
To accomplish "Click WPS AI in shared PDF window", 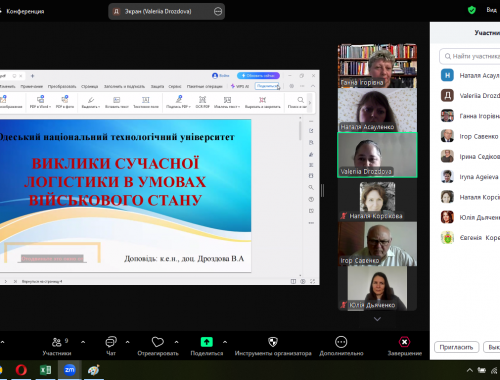I will click(x=240, y=86).
